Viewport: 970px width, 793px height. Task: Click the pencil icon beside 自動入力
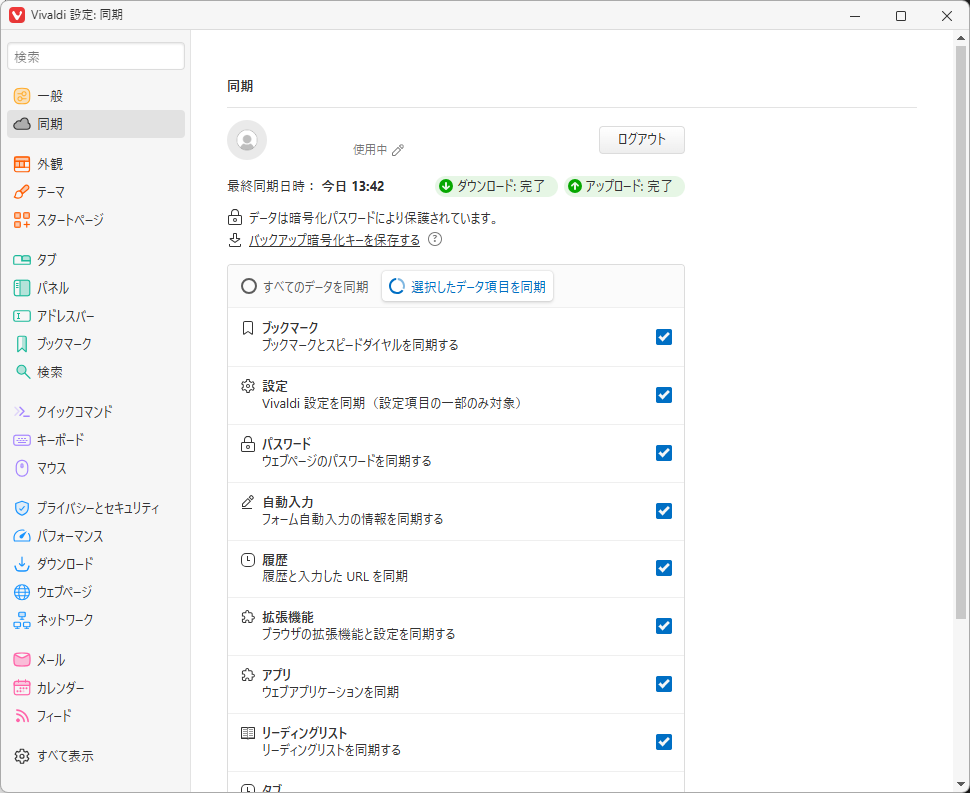pyautogui.click(x=247, y=502)
